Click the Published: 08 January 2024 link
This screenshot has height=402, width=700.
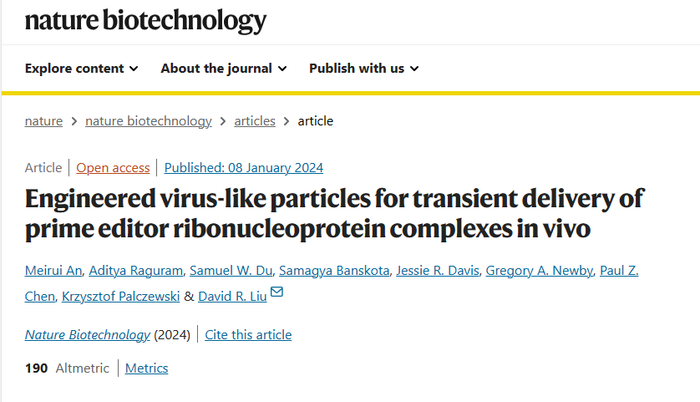click(x=243, y=168)
